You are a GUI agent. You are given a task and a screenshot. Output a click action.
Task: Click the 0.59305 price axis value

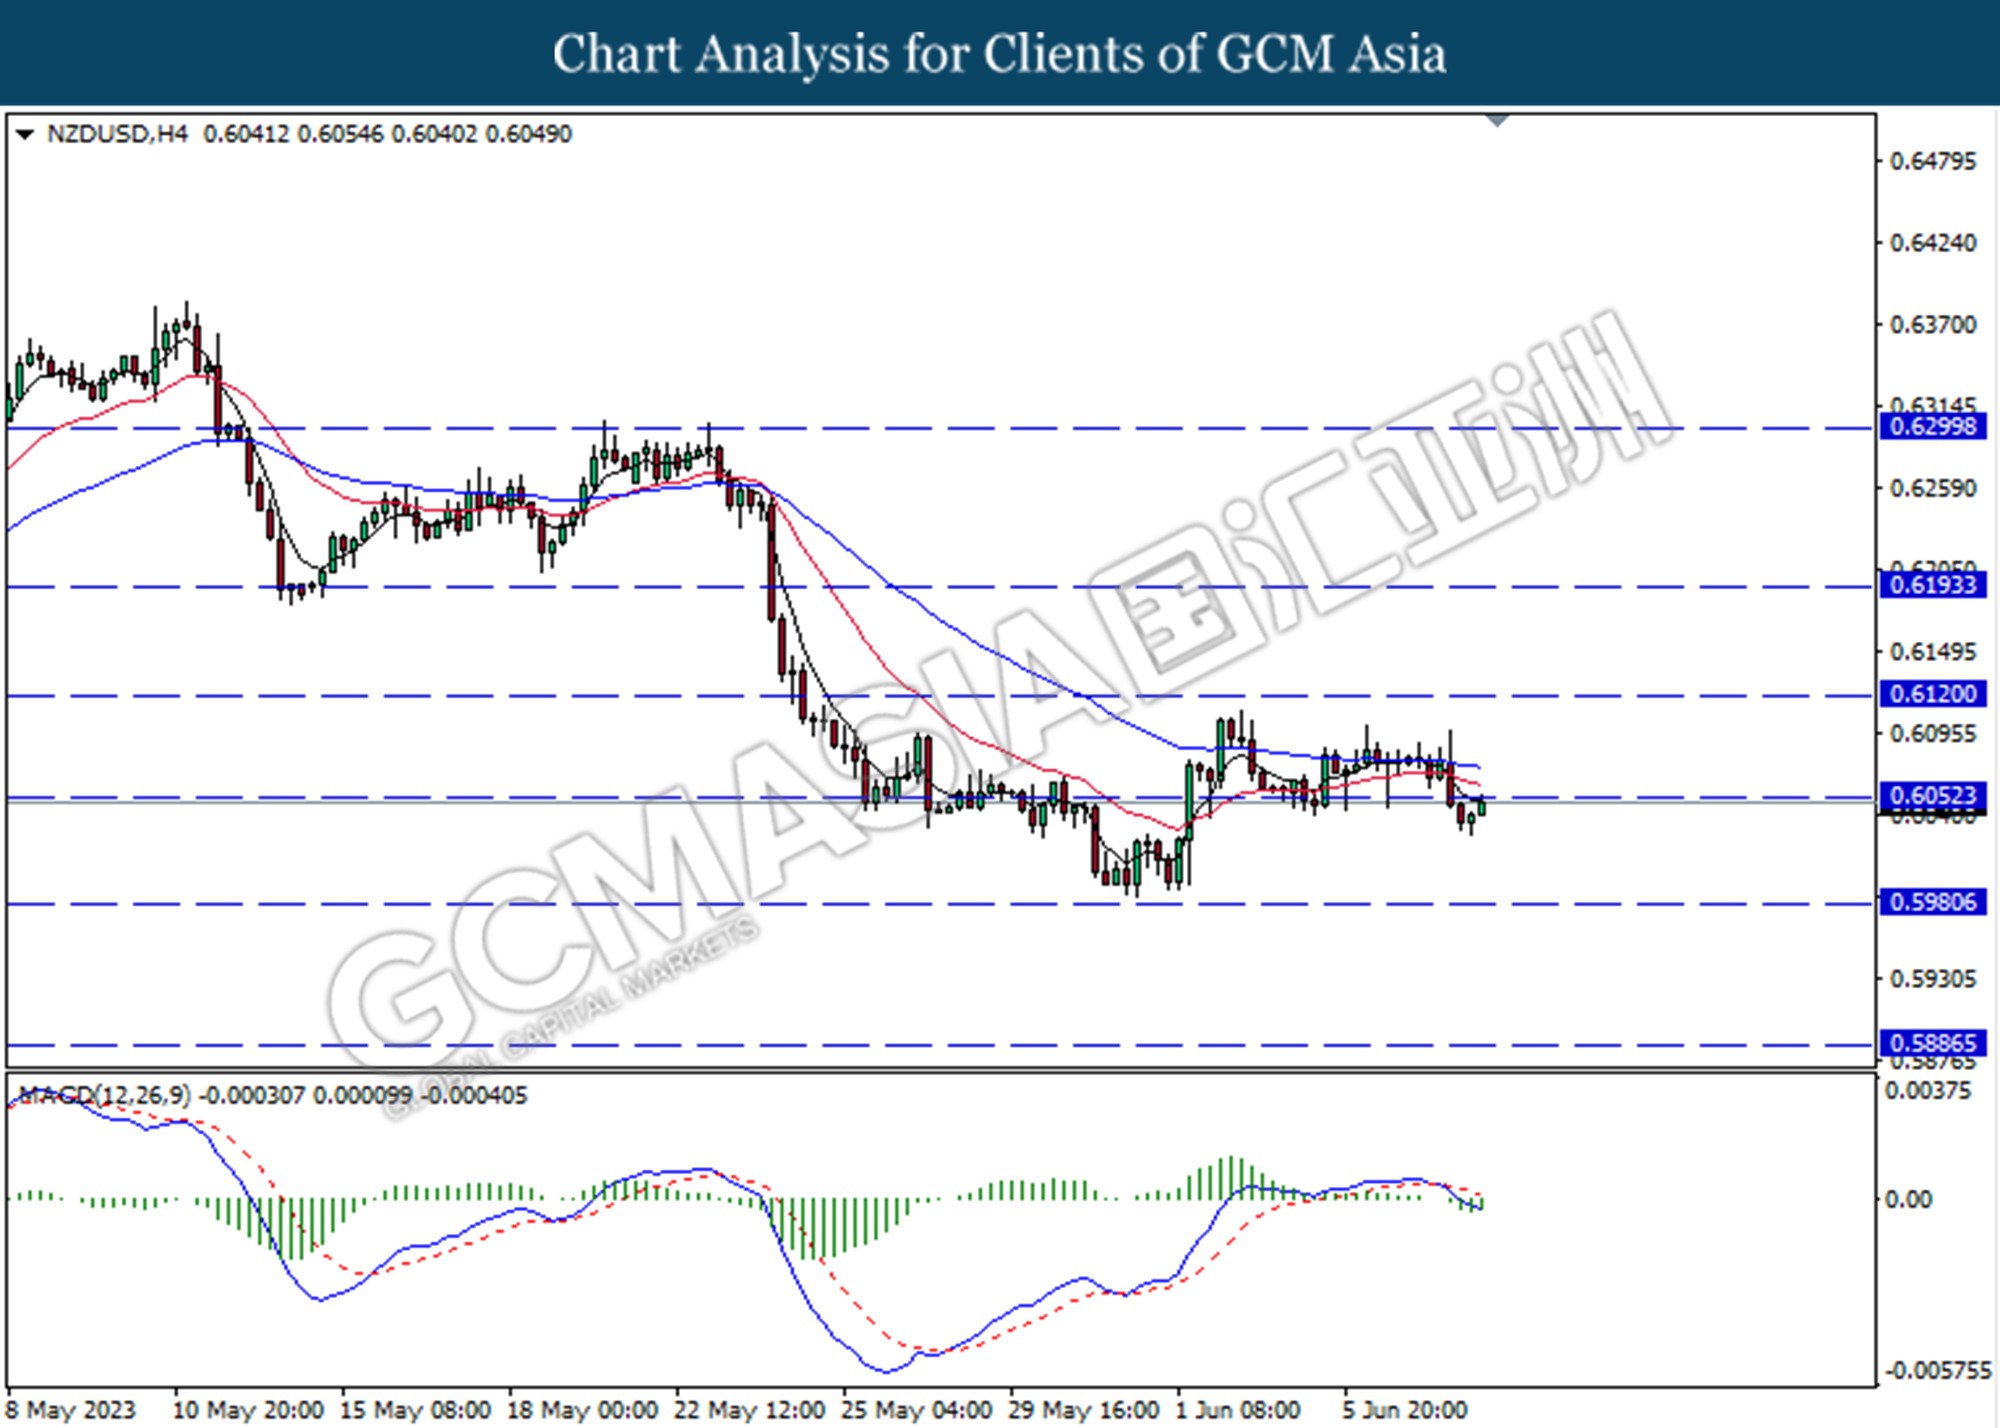coord(1933,979)
